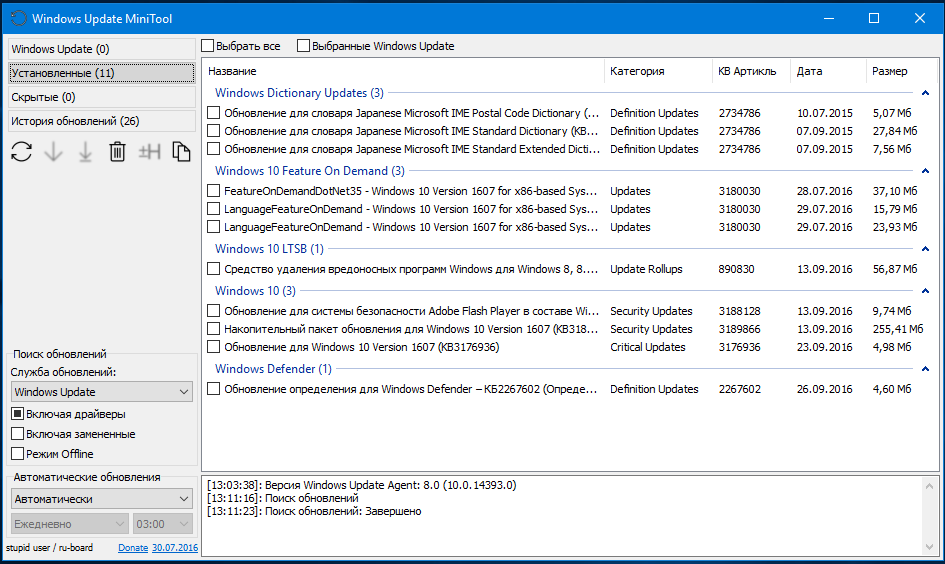Click log line Поиск обновлений: Завершено
Screen dimensions: 945x564
[314, 511]
